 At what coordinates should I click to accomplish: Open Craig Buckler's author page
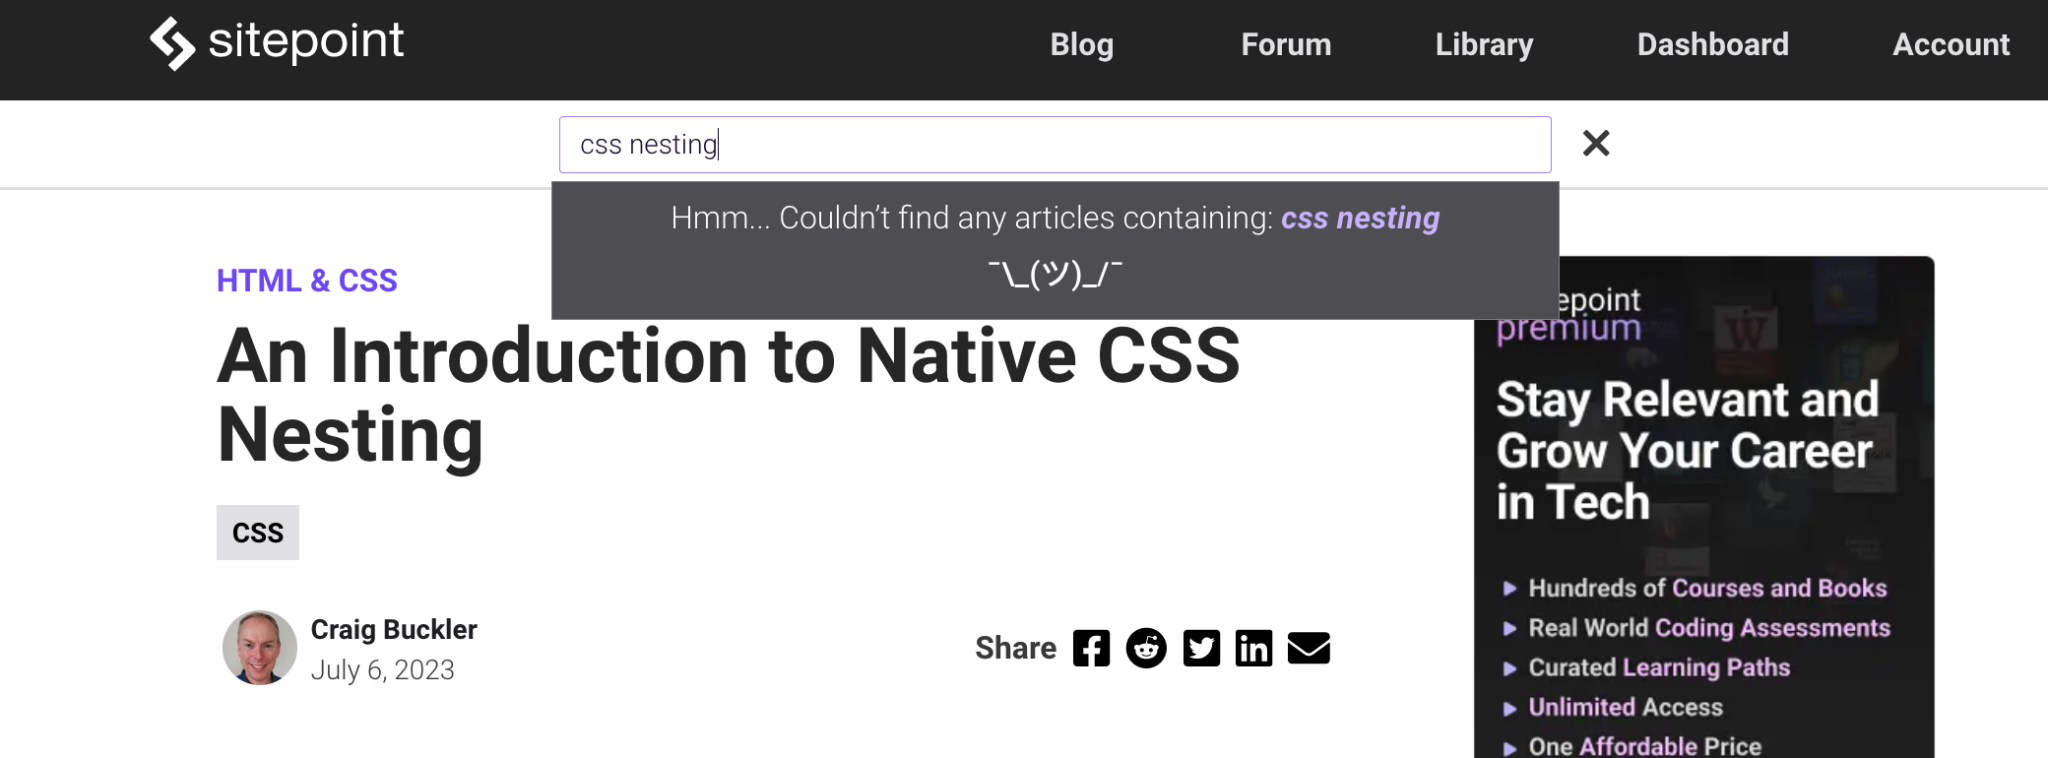click(394, 630)
